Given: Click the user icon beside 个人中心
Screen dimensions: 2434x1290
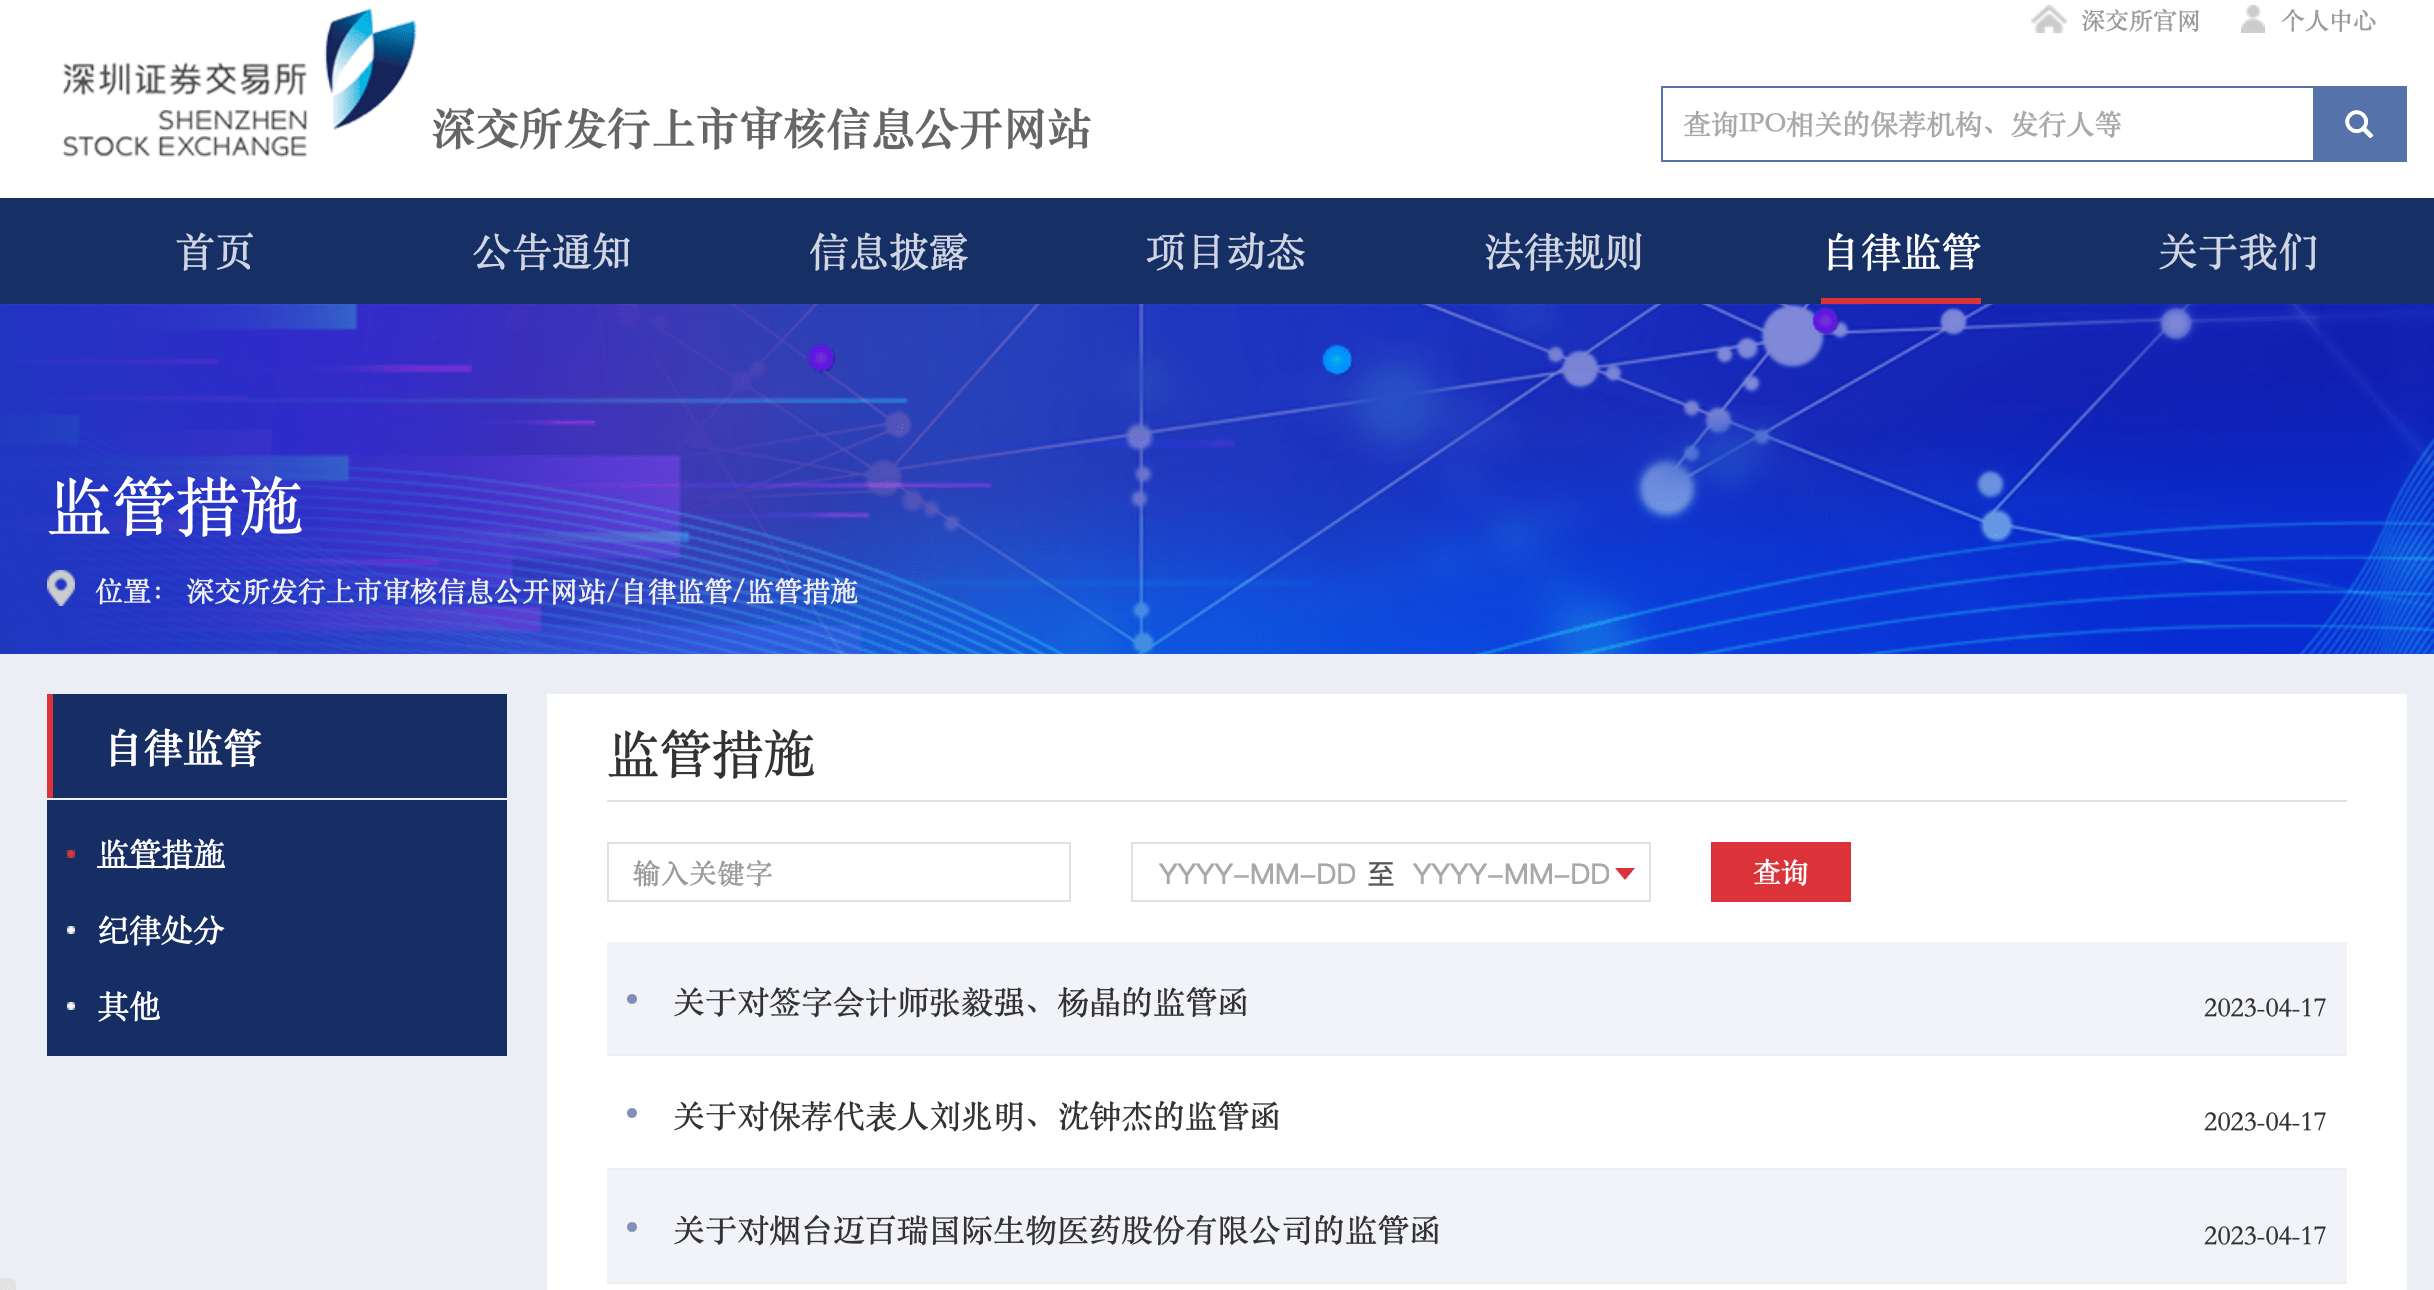Looking at the screenshot, I should tap(2252, 20).
